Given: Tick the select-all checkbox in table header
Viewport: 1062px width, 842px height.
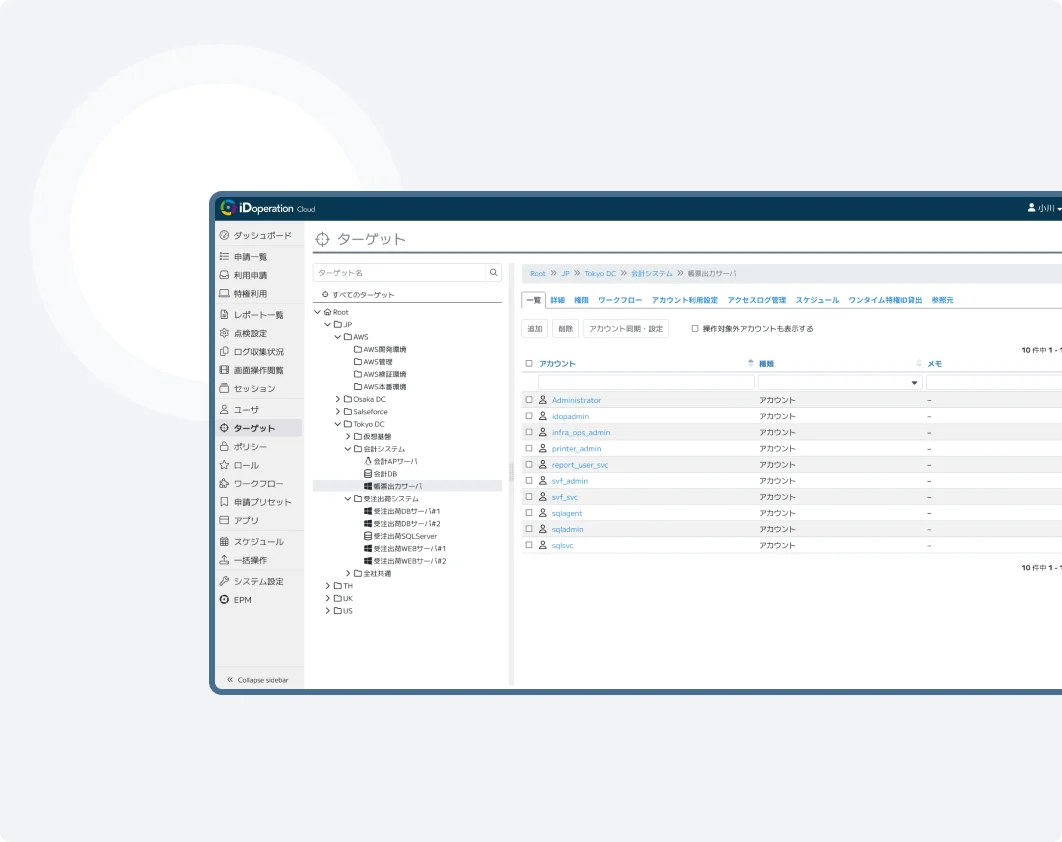Looking at the screenshot, I should tap(529, 364).
